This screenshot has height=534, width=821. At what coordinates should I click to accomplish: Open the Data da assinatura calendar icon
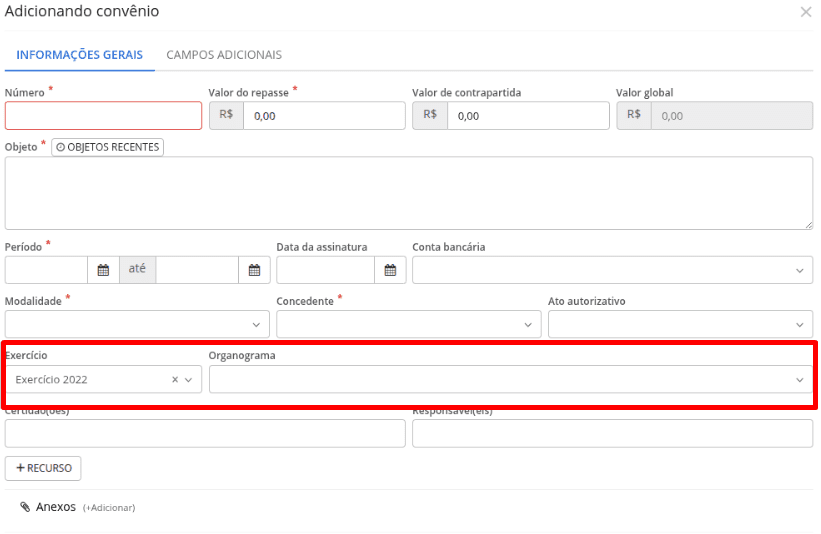pyautogui.click(x=390, y=270)
